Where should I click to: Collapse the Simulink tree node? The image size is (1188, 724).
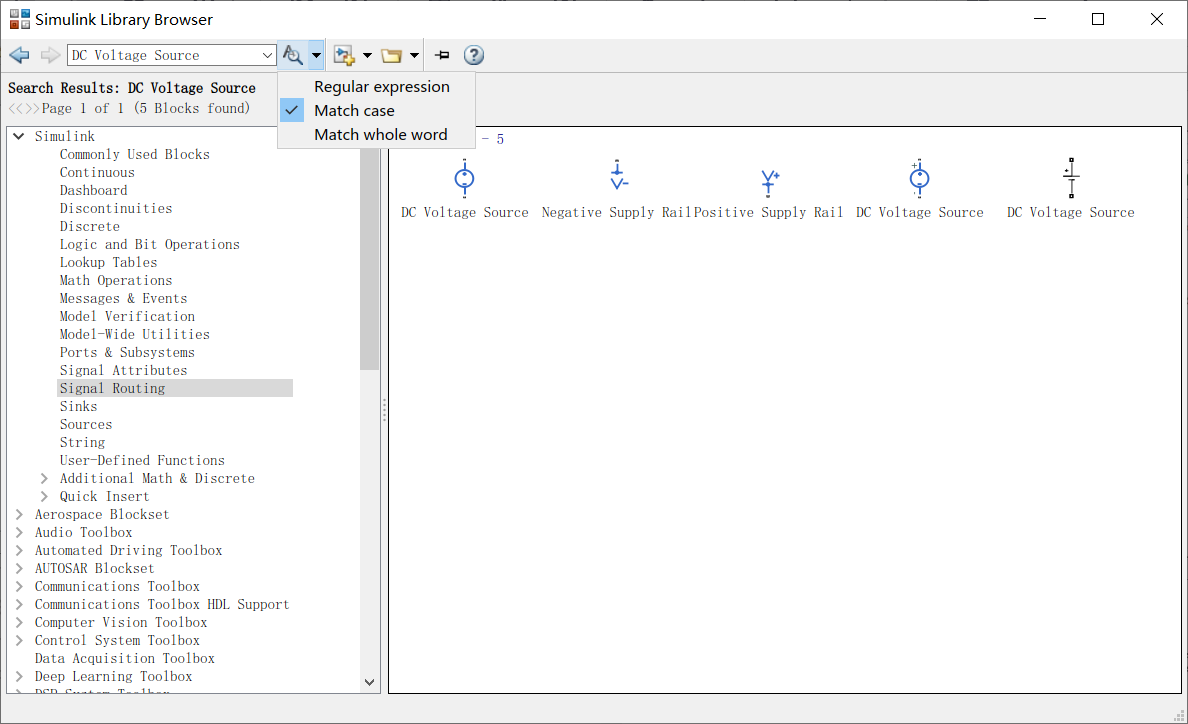(19, 136)
